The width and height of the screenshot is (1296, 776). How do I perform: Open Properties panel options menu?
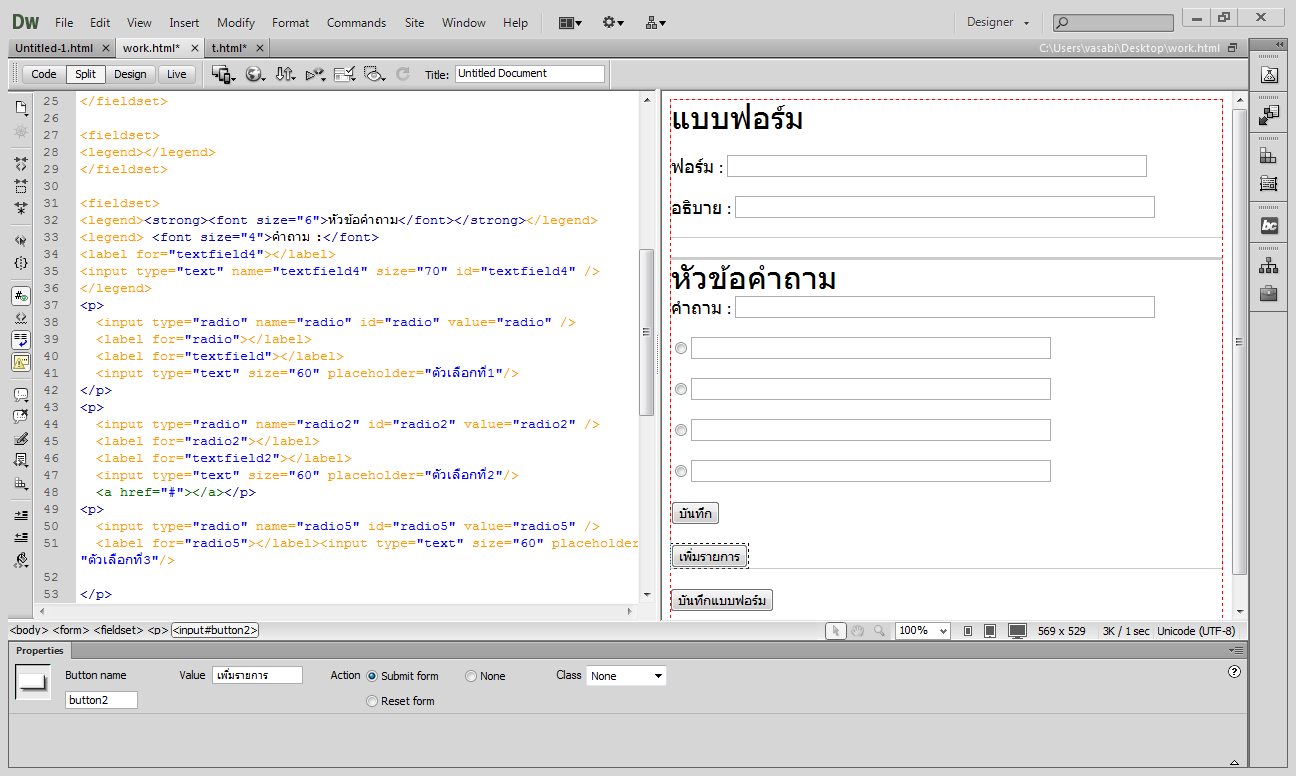pyautogui.click(x=1237, y=651)
